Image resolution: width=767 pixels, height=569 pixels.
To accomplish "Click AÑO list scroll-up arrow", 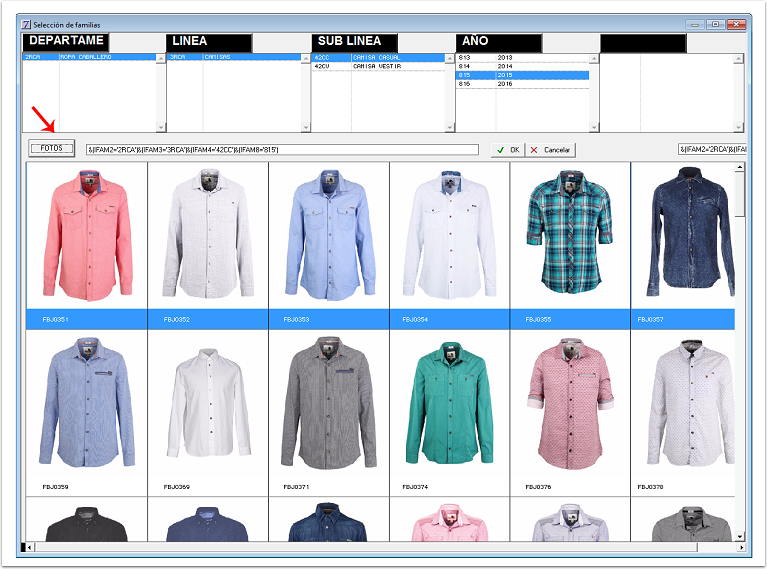I will [594, 58].
